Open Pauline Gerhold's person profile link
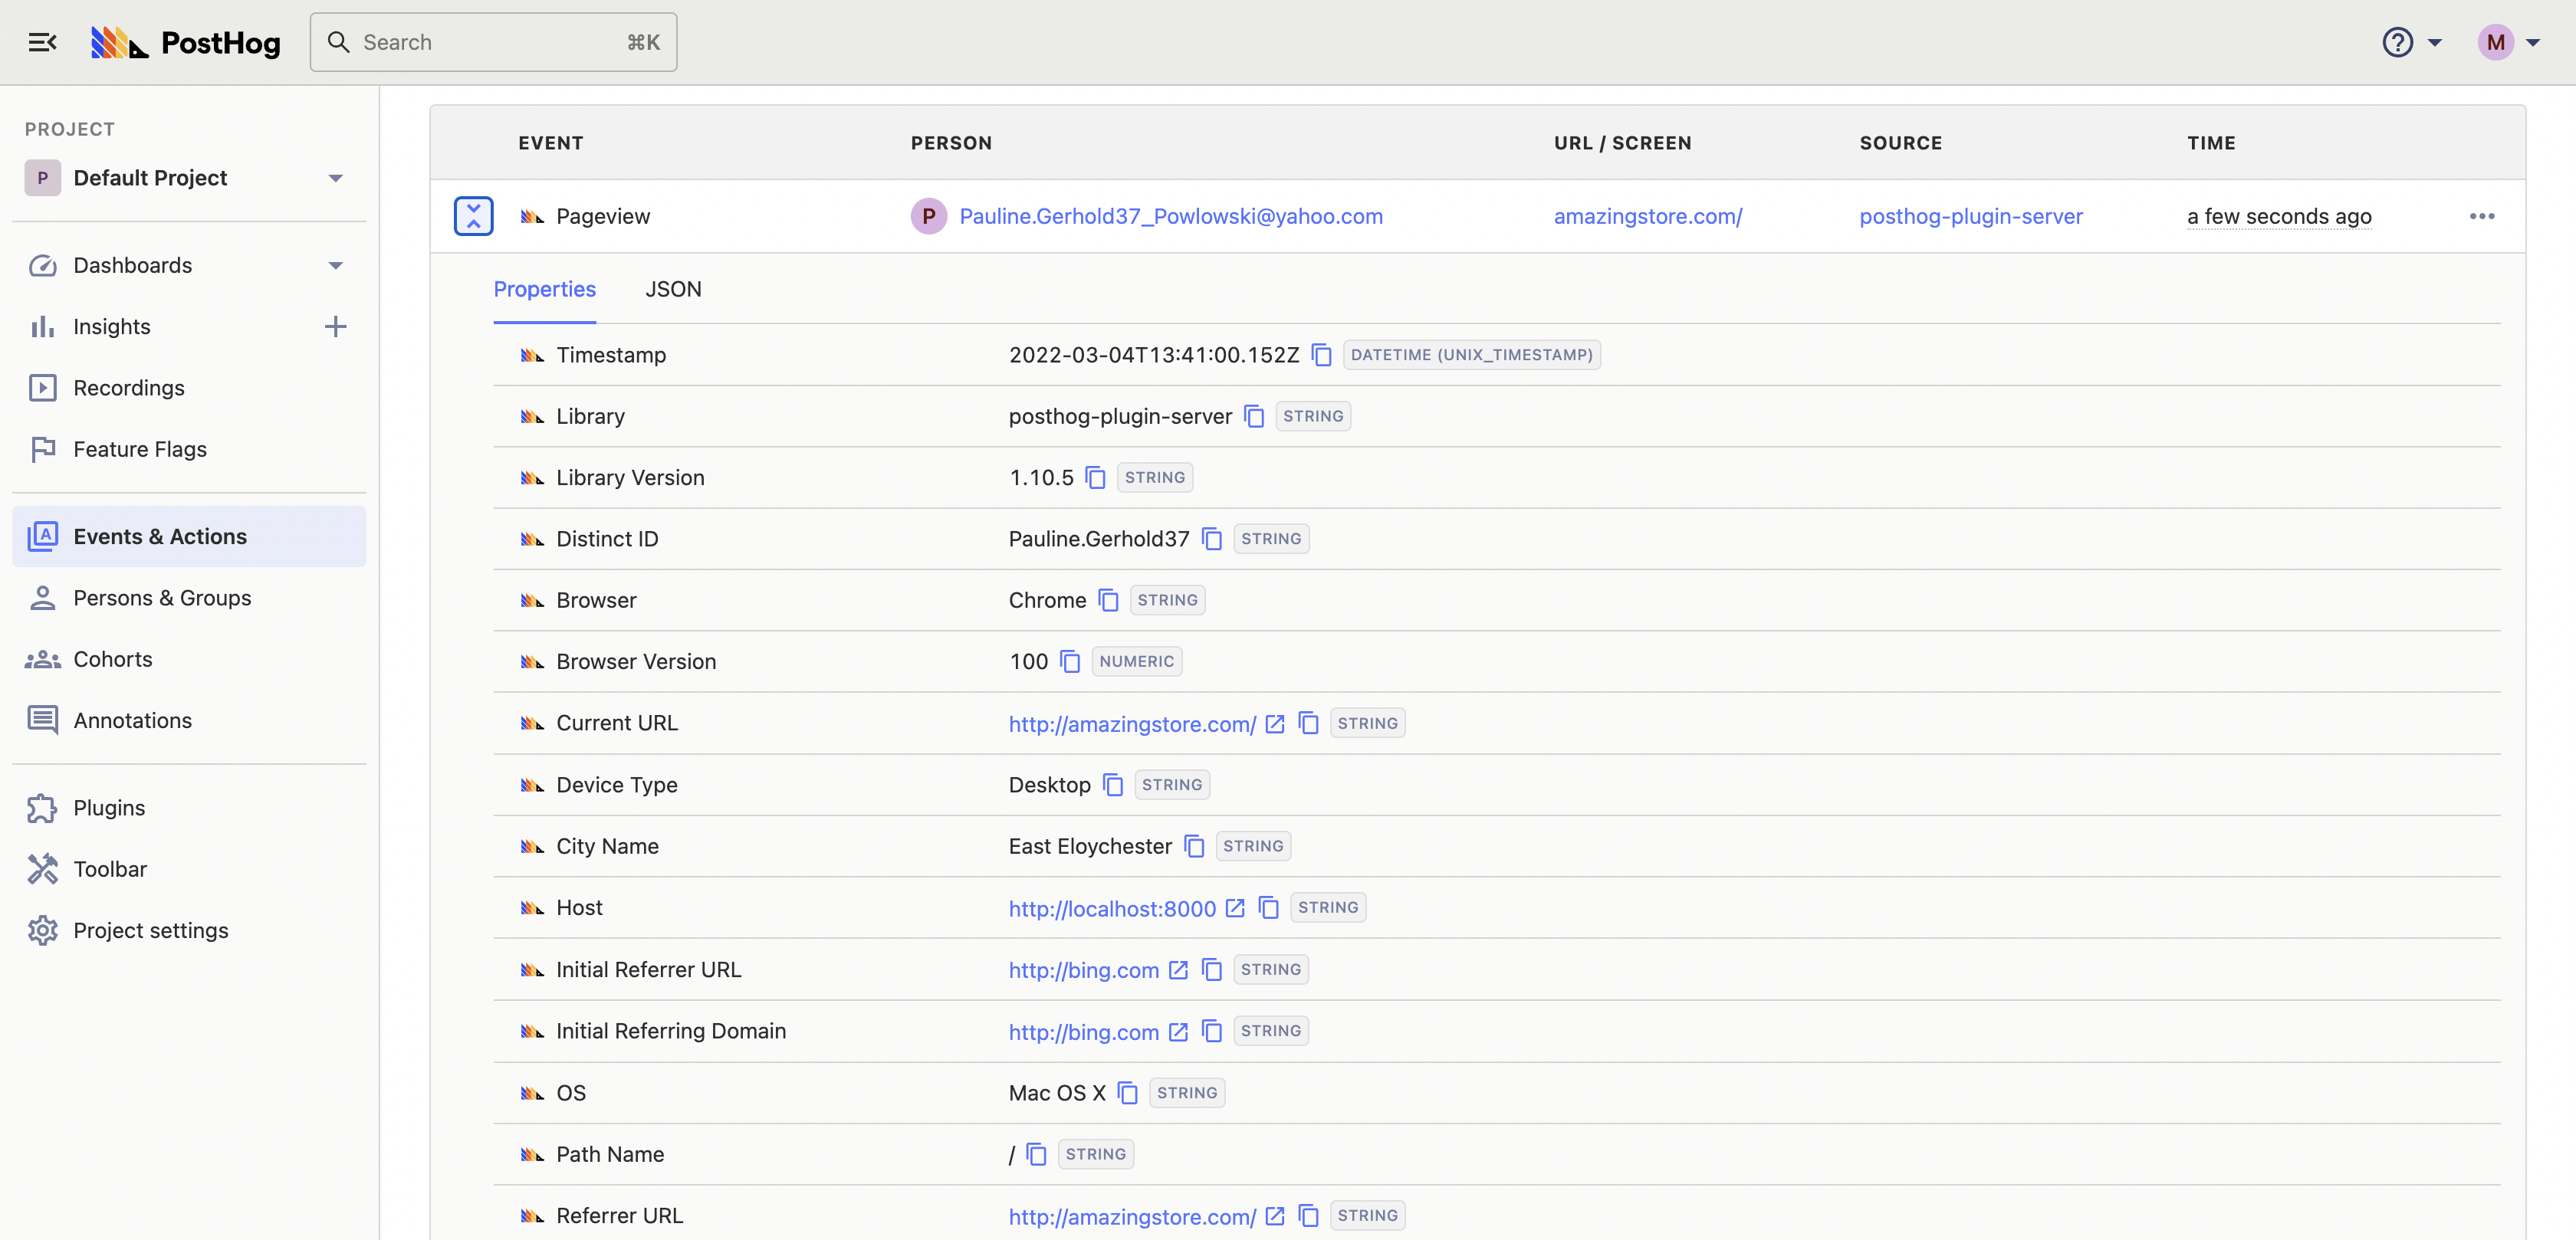This screenshot has width=2576, height=1240. (1170, 216)
